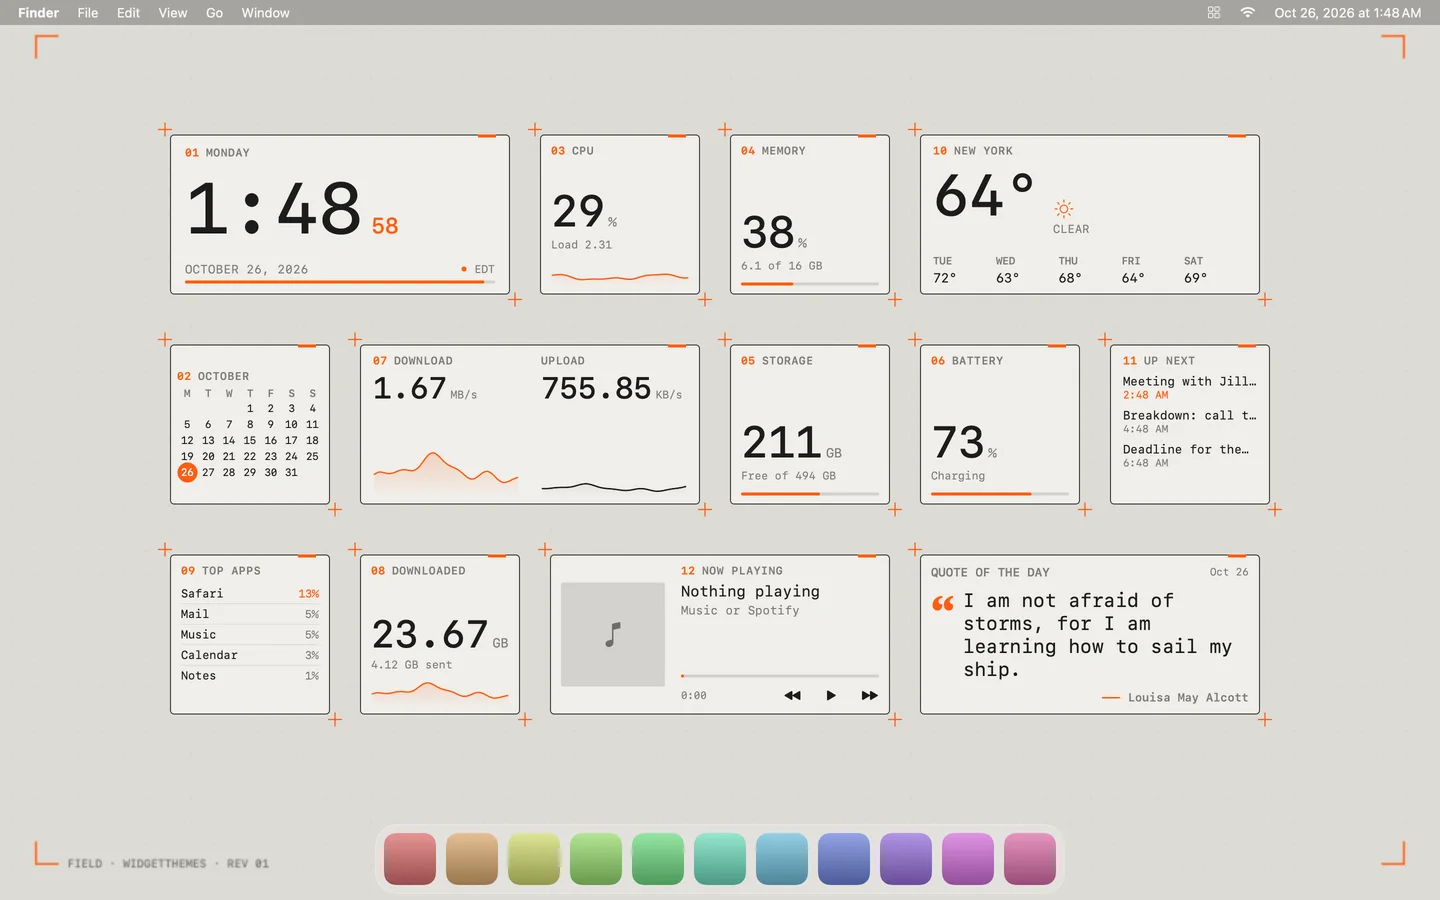Click the Meeting with Jill event
The height and width of the screenshot is (900, 1440).
pos(1189,387)
